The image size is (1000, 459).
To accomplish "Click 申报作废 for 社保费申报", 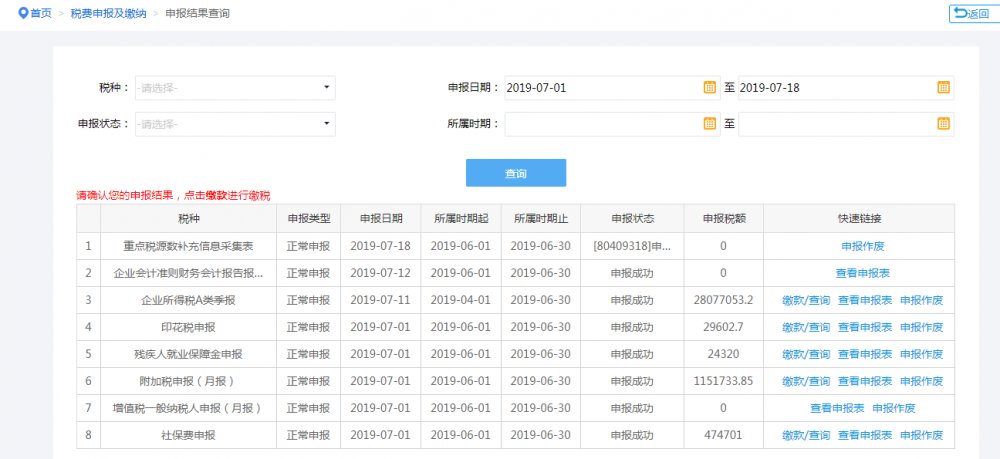I will [x=922, y=435].
